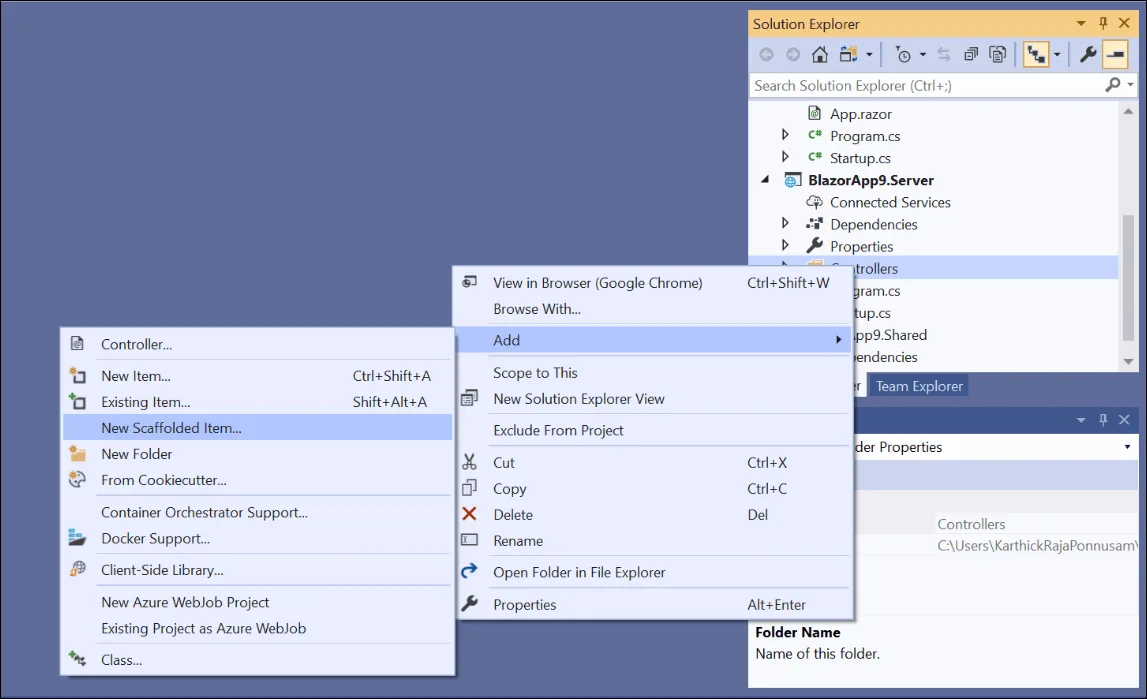Choose New Scaffolded Item option
The image size is (1147, 699).
[170, 426]
